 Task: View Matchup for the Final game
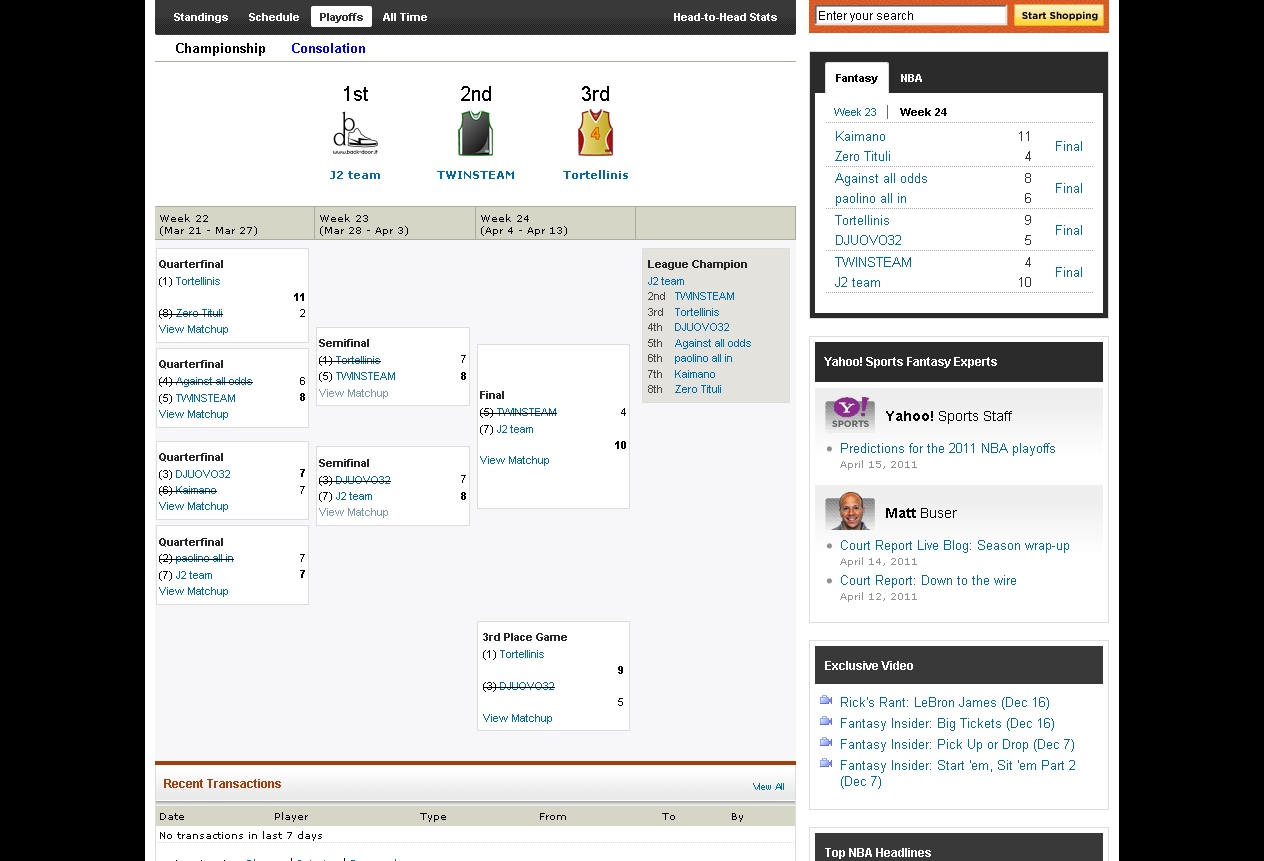tap(515, 460)
